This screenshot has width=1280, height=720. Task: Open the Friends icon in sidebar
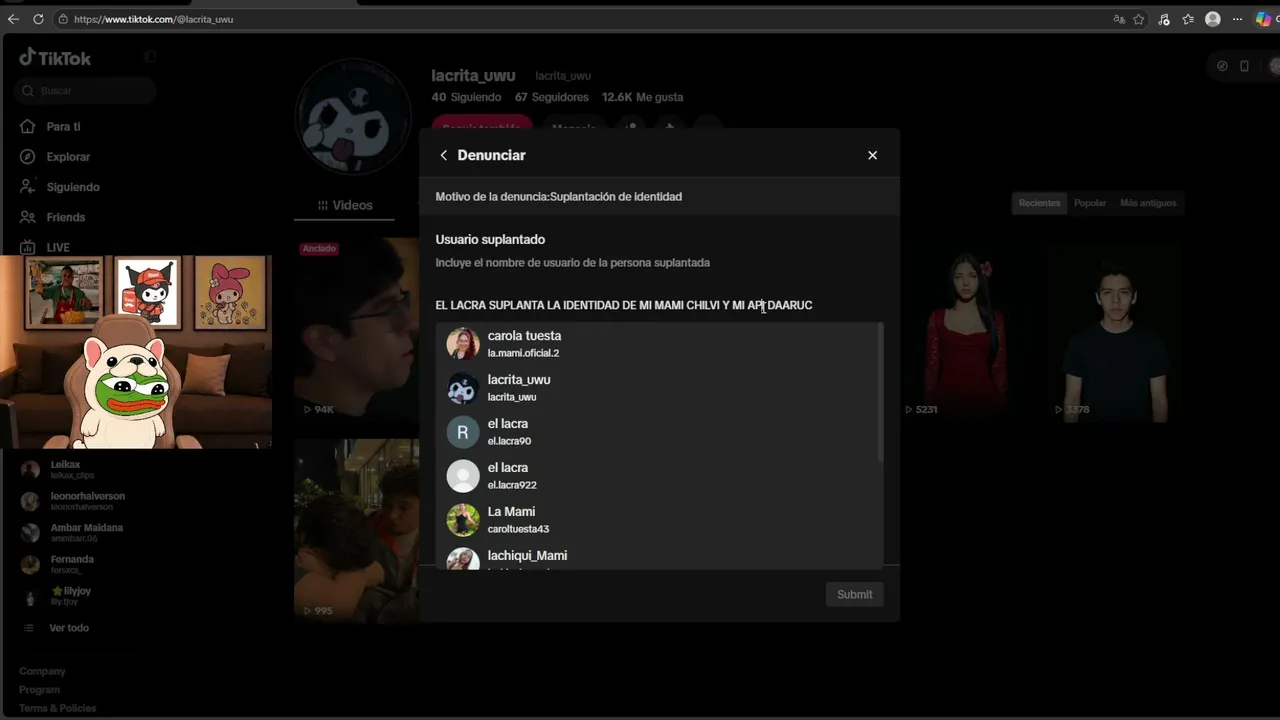coord(28,217)
